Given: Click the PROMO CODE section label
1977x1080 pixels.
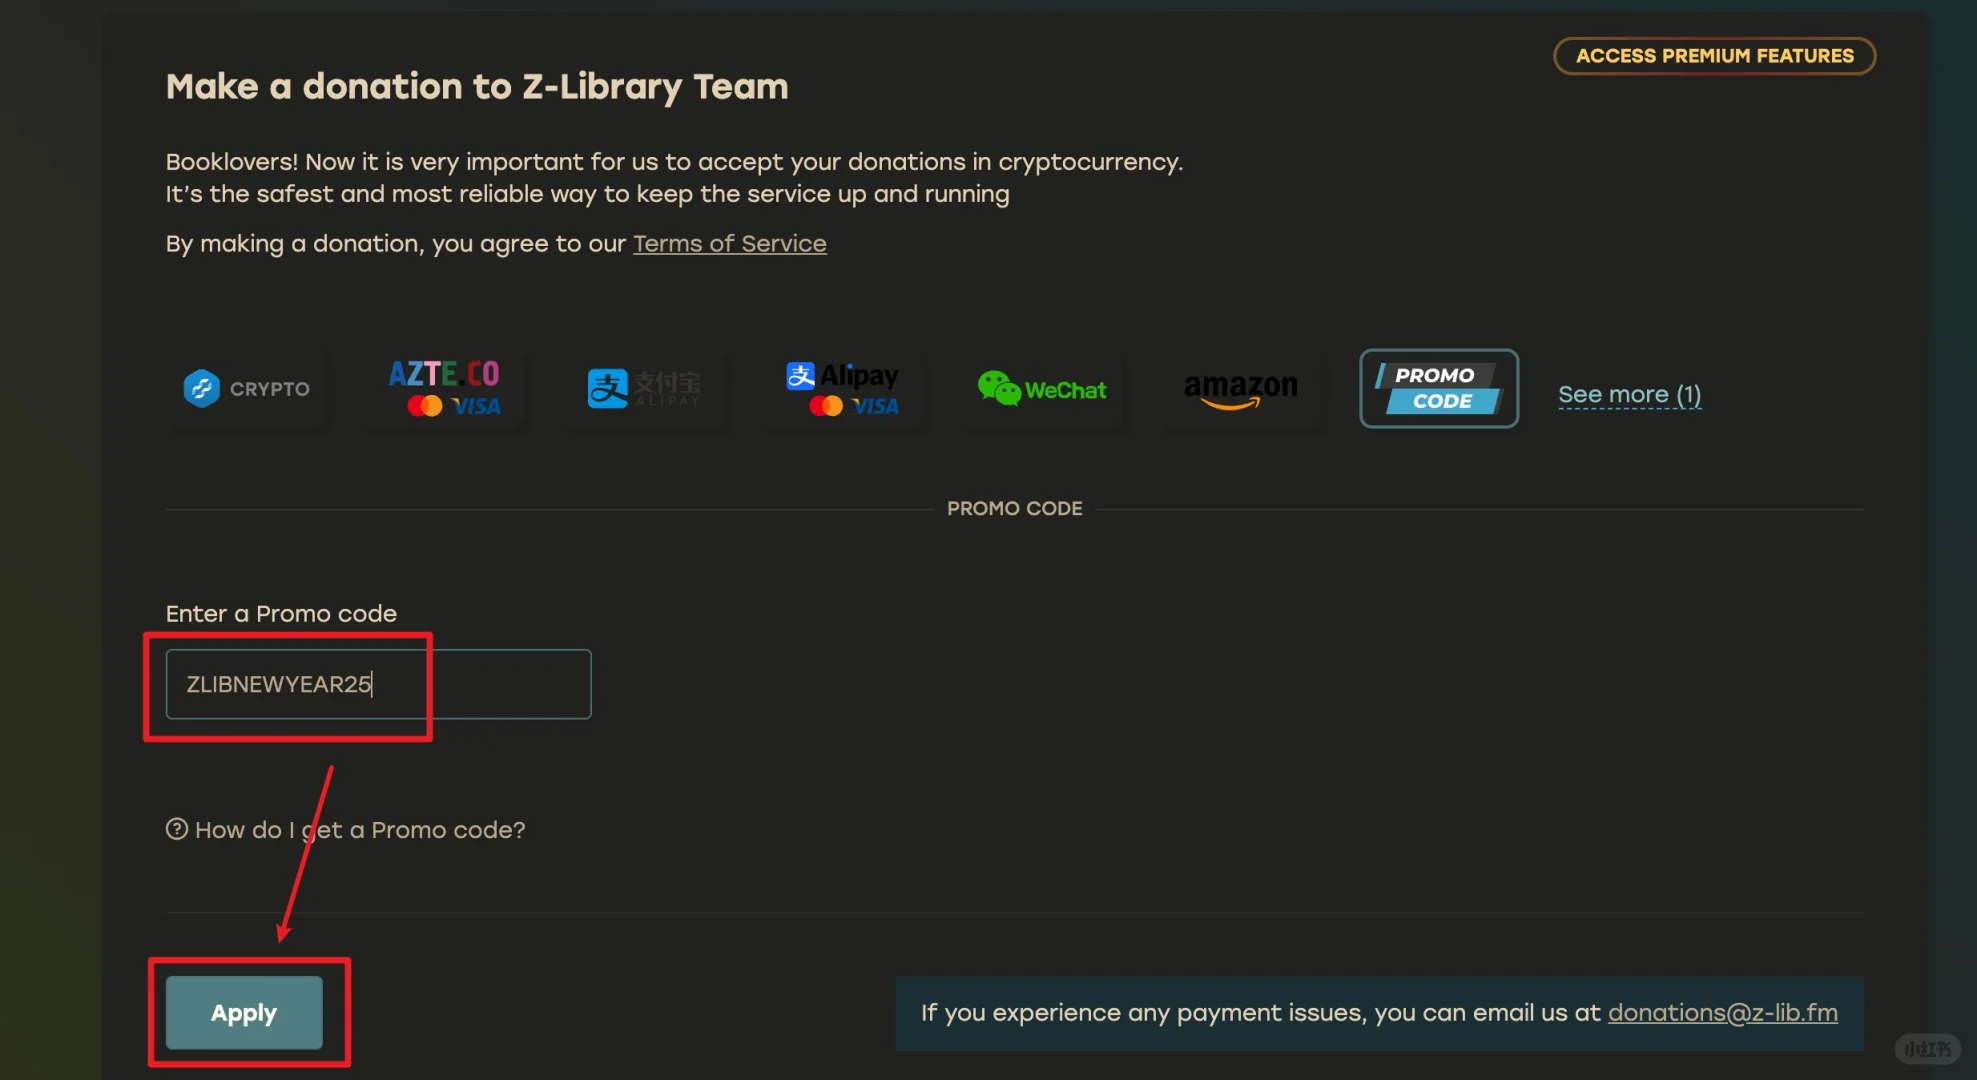Looking at the screenshot, I should pos(1014,508).
